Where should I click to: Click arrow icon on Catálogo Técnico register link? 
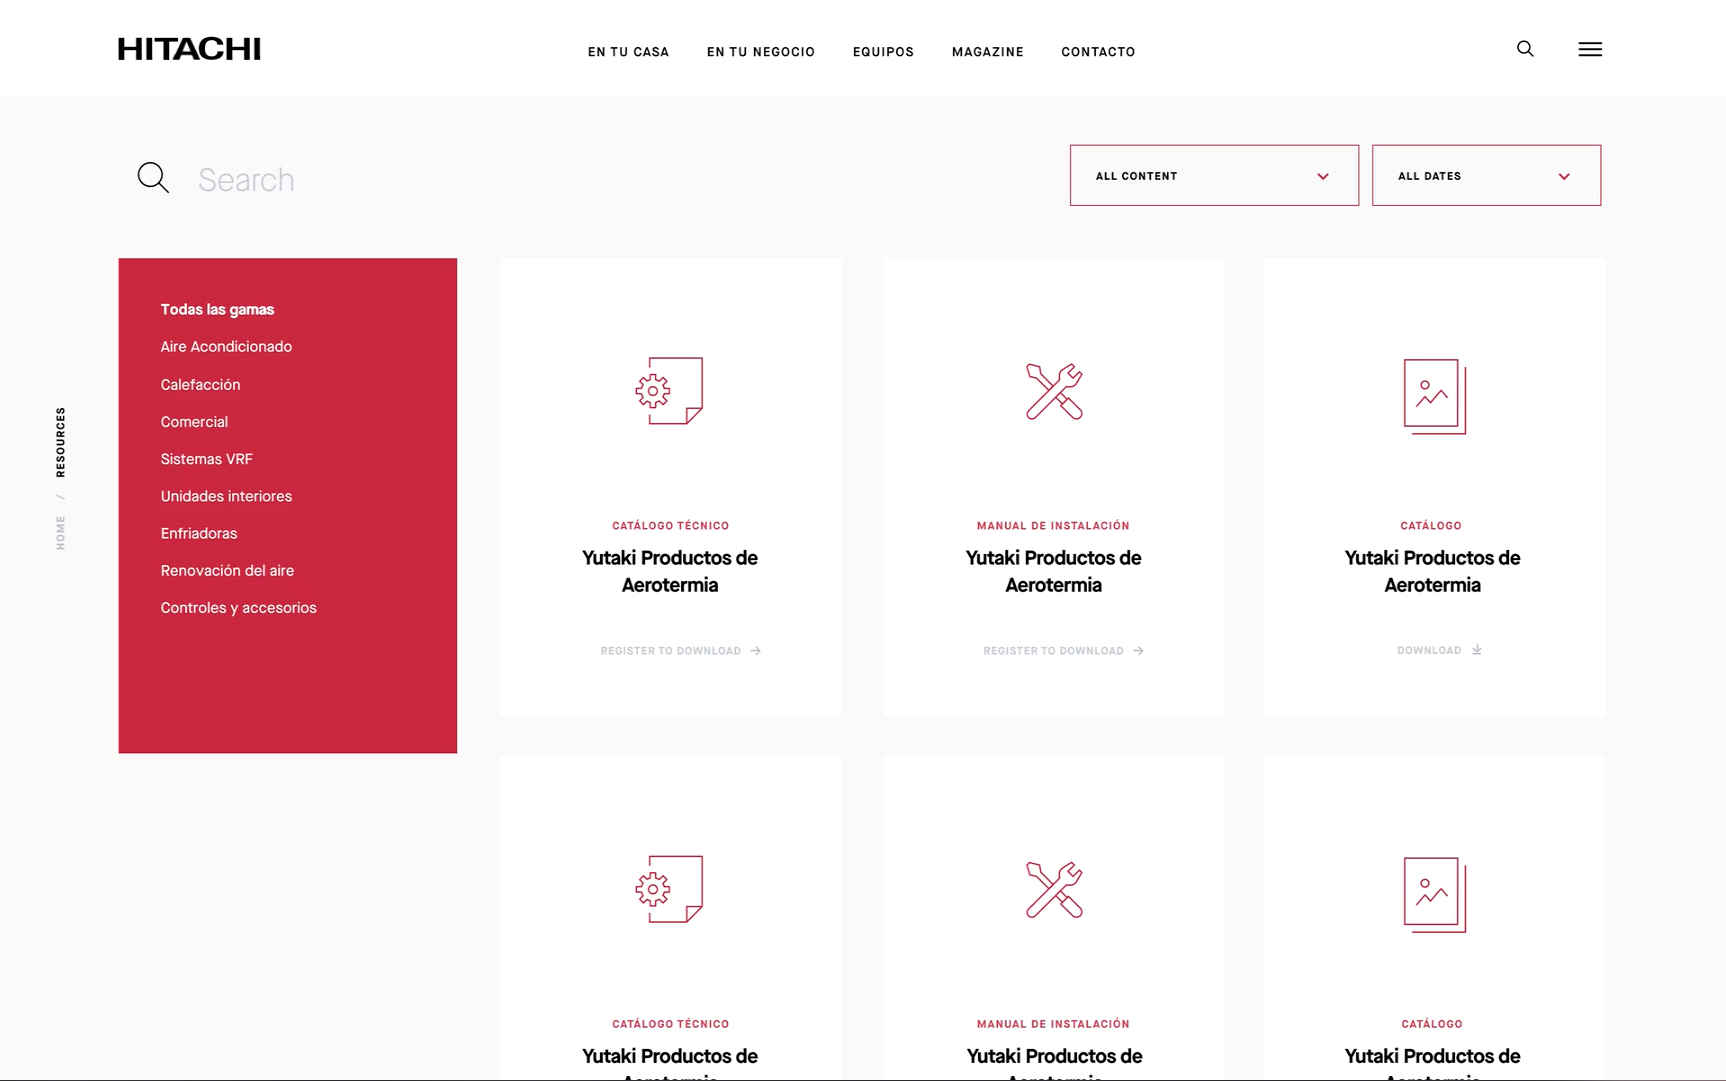(756, 651)
